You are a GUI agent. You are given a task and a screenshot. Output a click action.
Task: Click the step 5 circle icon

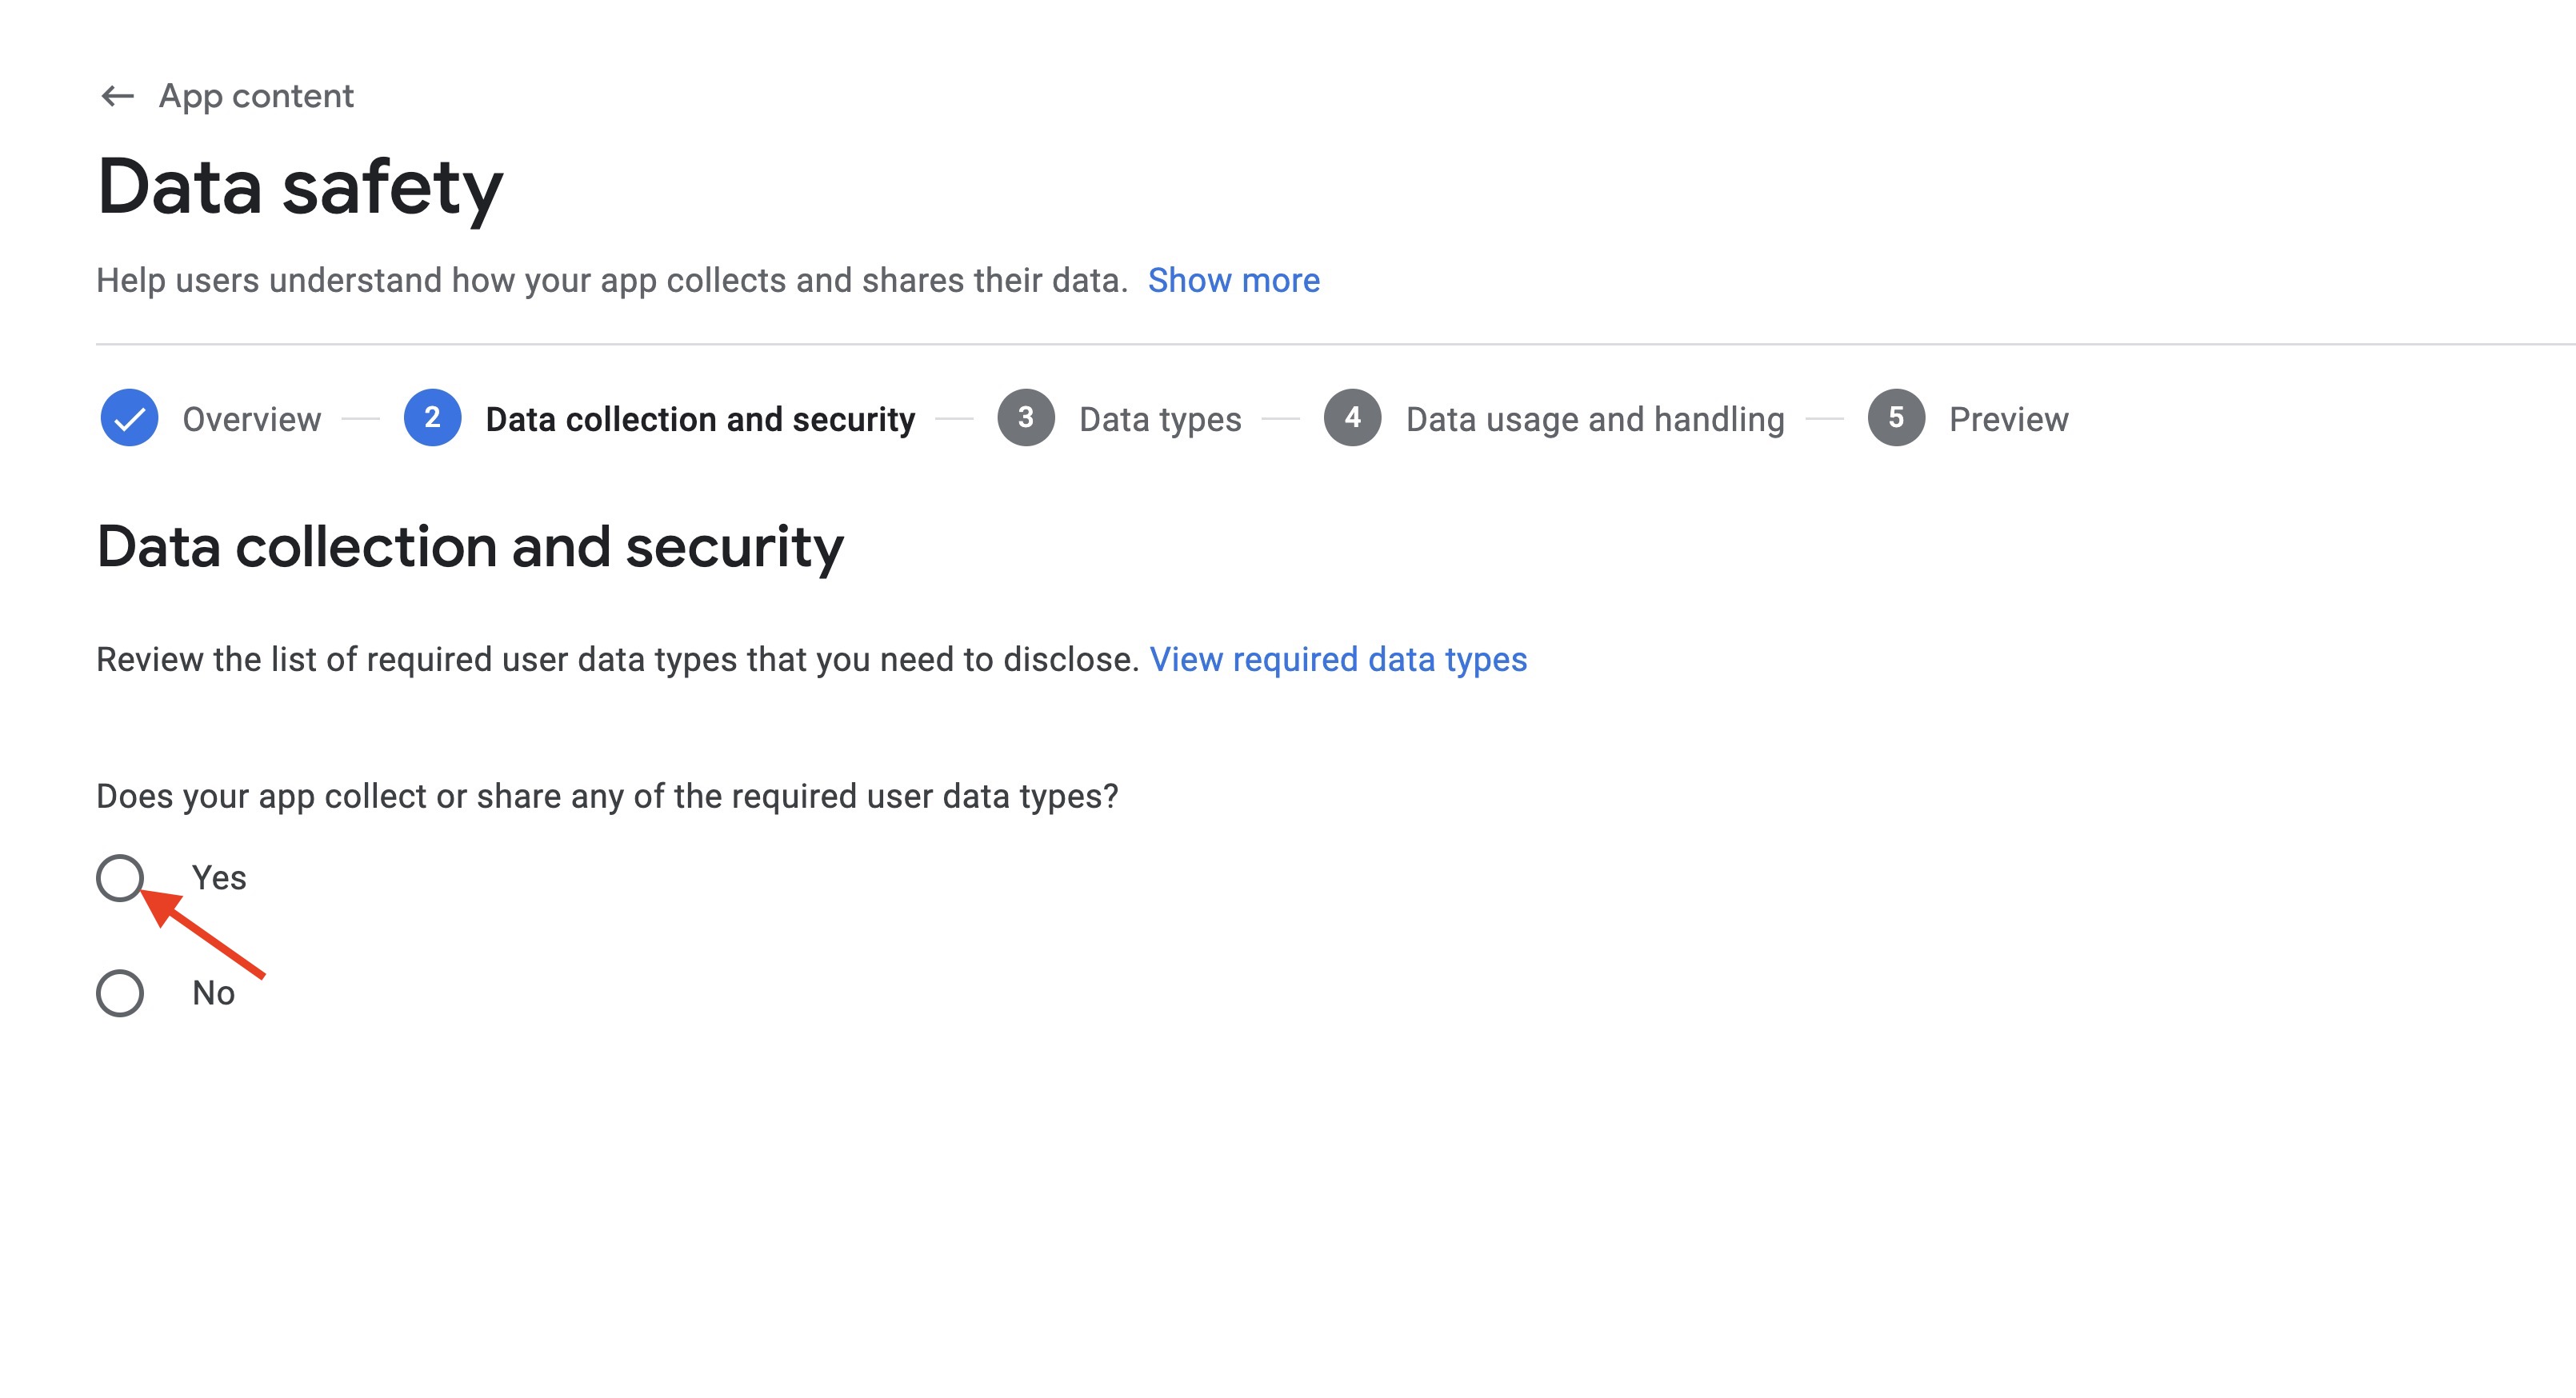tap(1895, 418)
